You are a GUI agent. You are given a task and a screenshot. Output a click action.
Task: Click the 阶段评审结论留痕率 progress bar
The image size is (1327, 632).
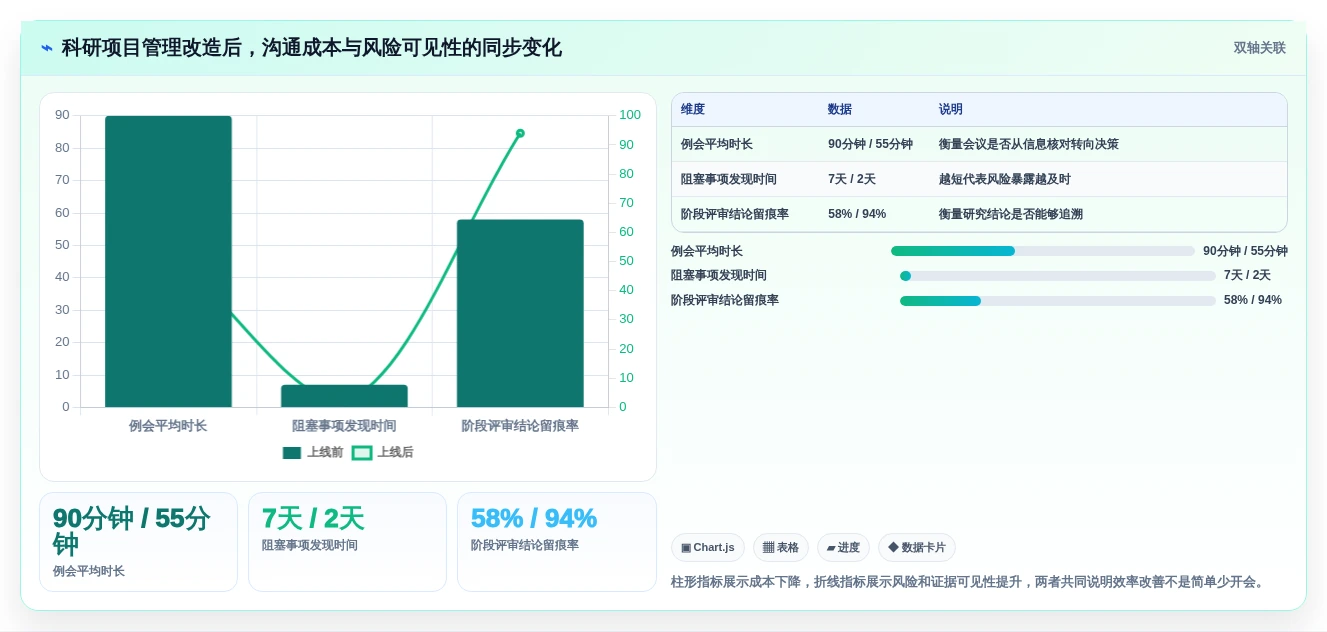click(1058, 301)
